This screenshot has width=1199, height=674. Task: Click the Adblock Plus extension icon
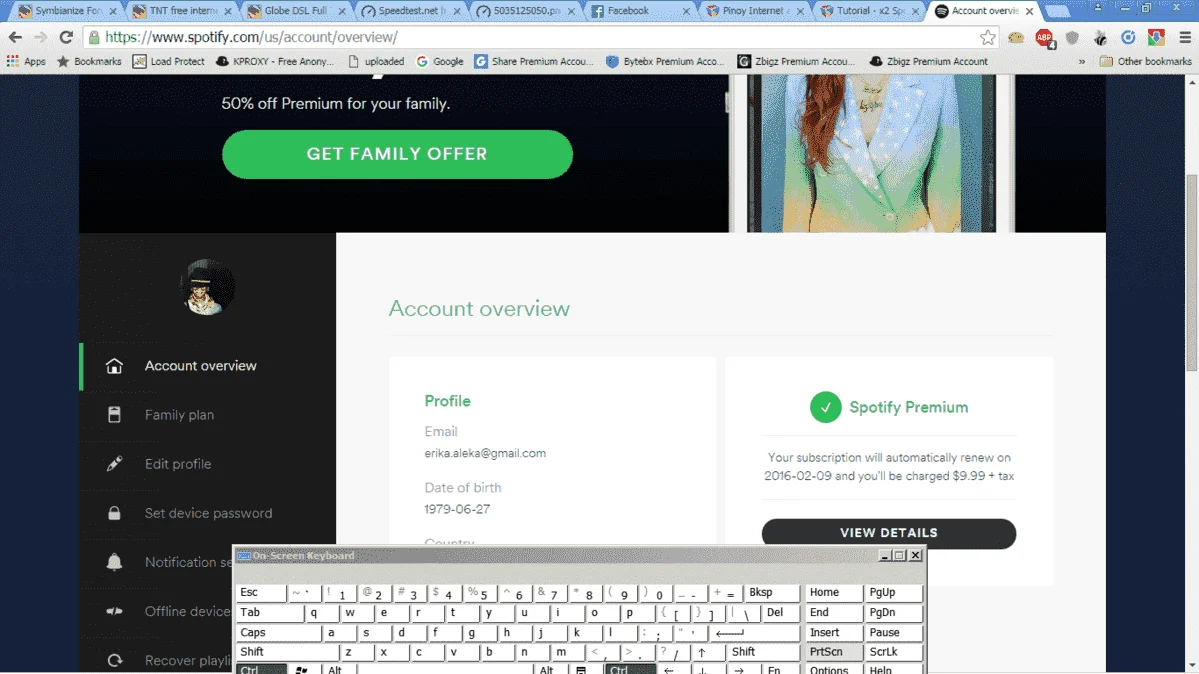(x=1045, y=37)
